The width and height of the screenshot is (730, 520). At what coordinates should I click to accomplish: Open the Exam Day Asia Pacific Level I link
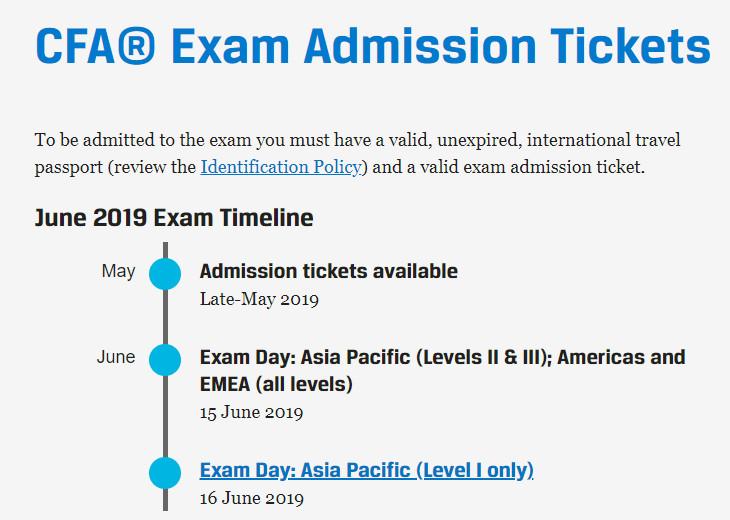pyautogui.click(x=366, y=470)
